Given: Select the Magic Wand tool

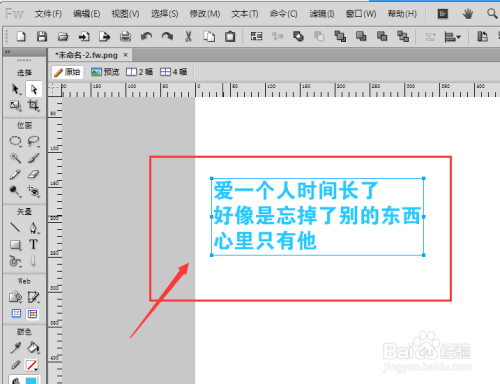Looking at the screenshot, I should pos(15,158).
